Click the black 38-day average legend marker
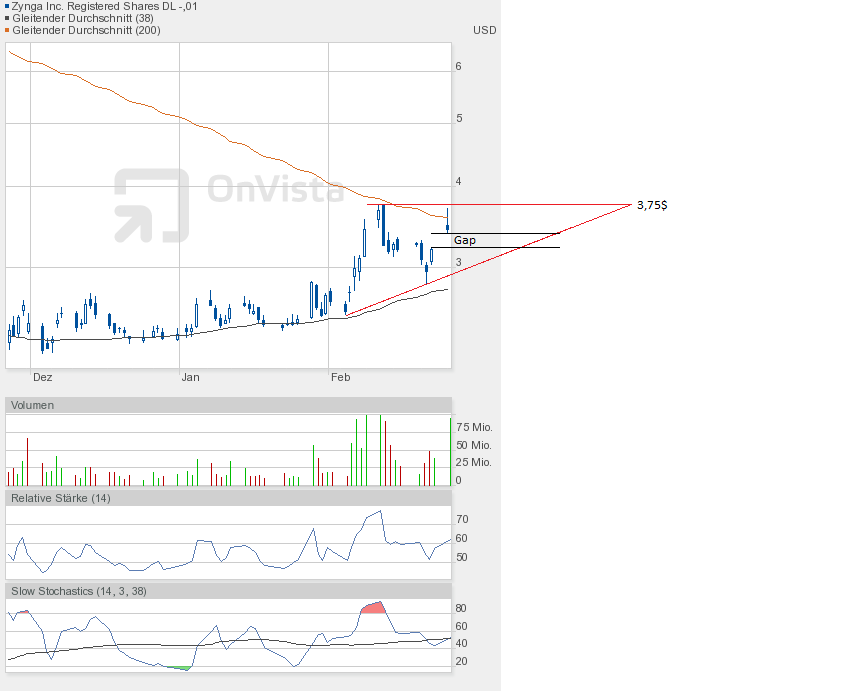This screenshot has height=691, width=850. click(x=8, y=19)
